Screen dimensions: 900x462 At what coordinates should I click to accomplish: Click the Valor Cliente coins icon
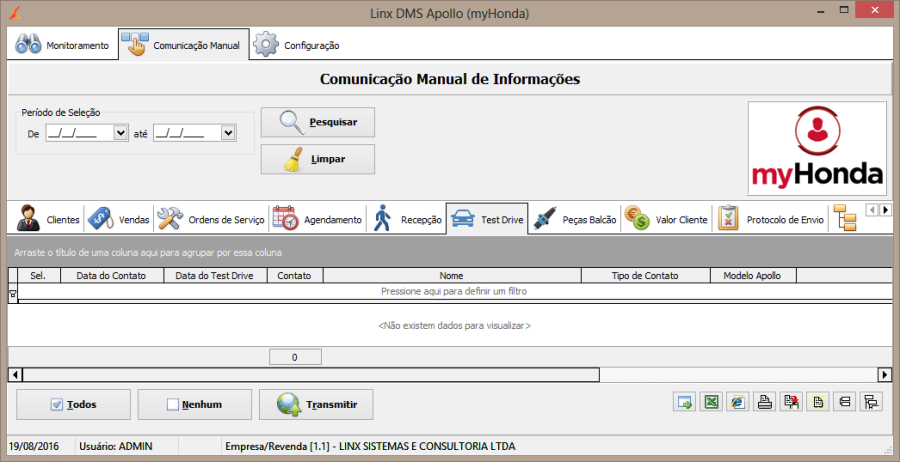[x=637, y=218]
